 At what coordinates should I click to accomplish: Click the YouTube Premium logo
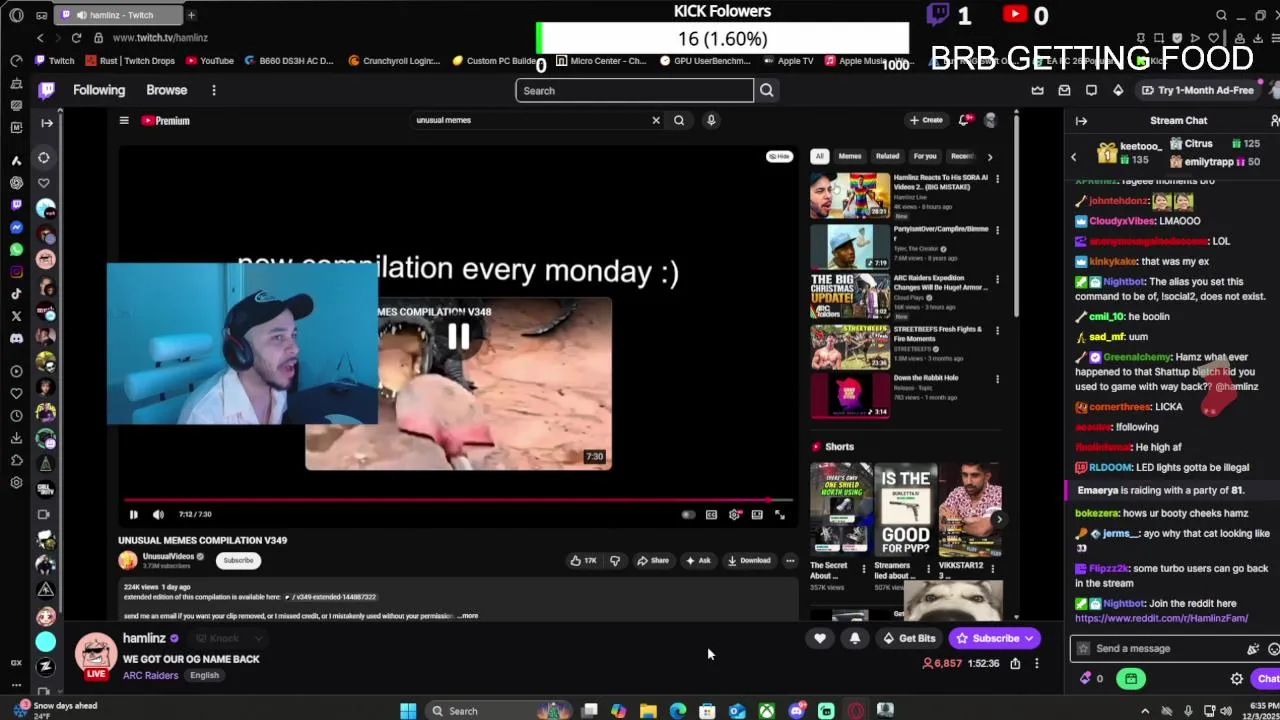point(165,121)
